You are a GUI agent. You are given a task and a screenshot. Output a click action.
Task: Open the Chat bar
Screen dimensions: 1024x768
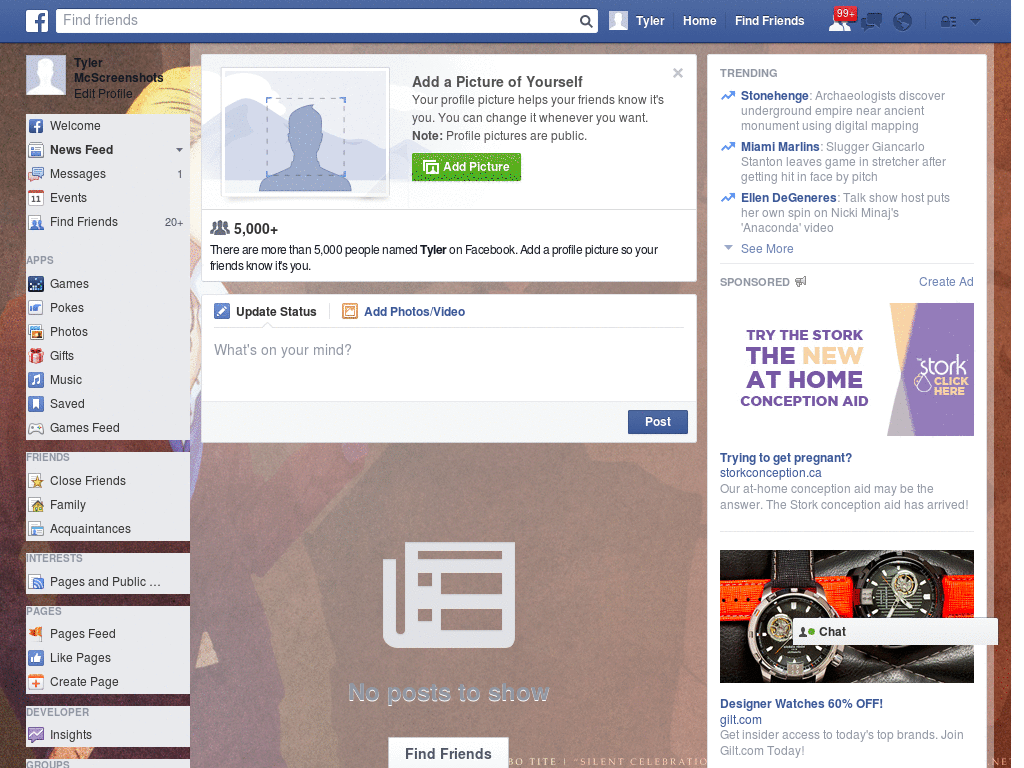pos(895,632)
